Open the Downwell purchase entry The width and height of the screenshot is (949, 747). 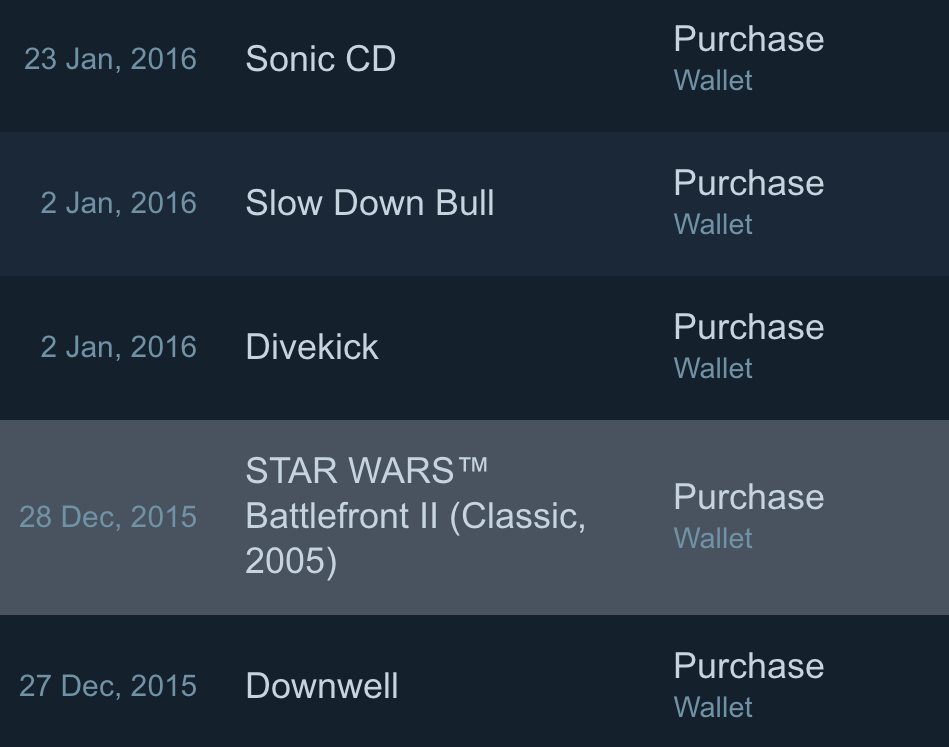[x=321, y=686]
